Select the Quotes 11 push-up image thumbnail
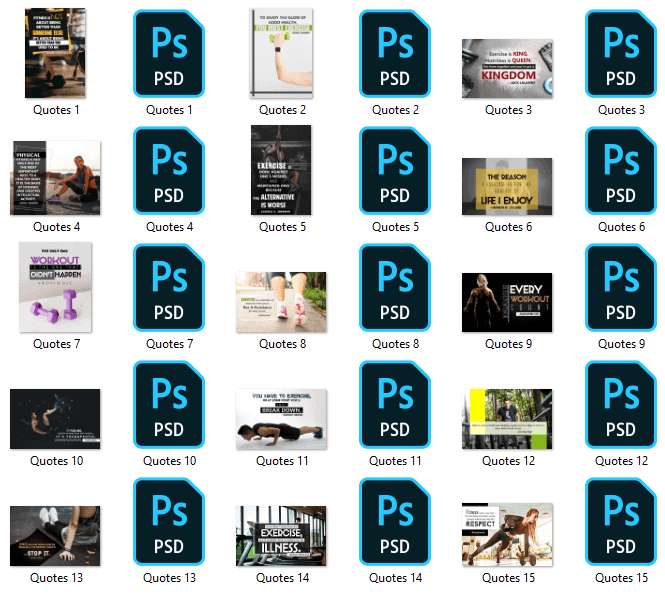The height and width of the screenshot is (595, 665). 281,420
